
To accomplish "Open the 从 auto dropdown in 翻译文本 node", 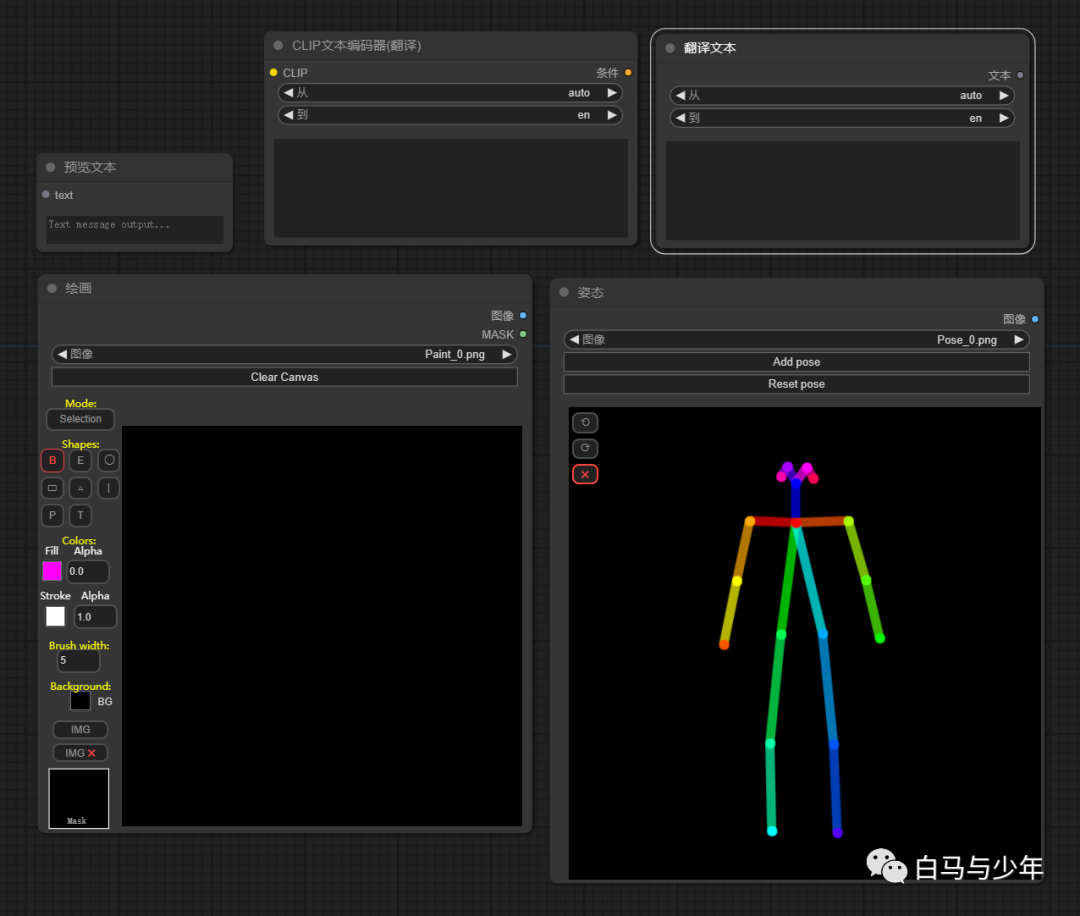I will point(842,96).
